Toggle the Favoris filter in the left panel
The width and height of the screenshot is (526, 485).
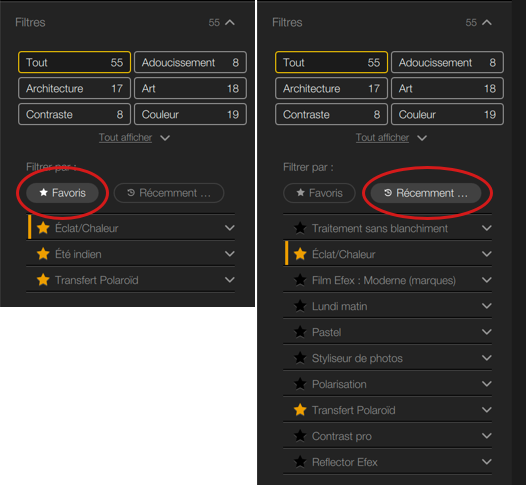click(x=62, y=193)
